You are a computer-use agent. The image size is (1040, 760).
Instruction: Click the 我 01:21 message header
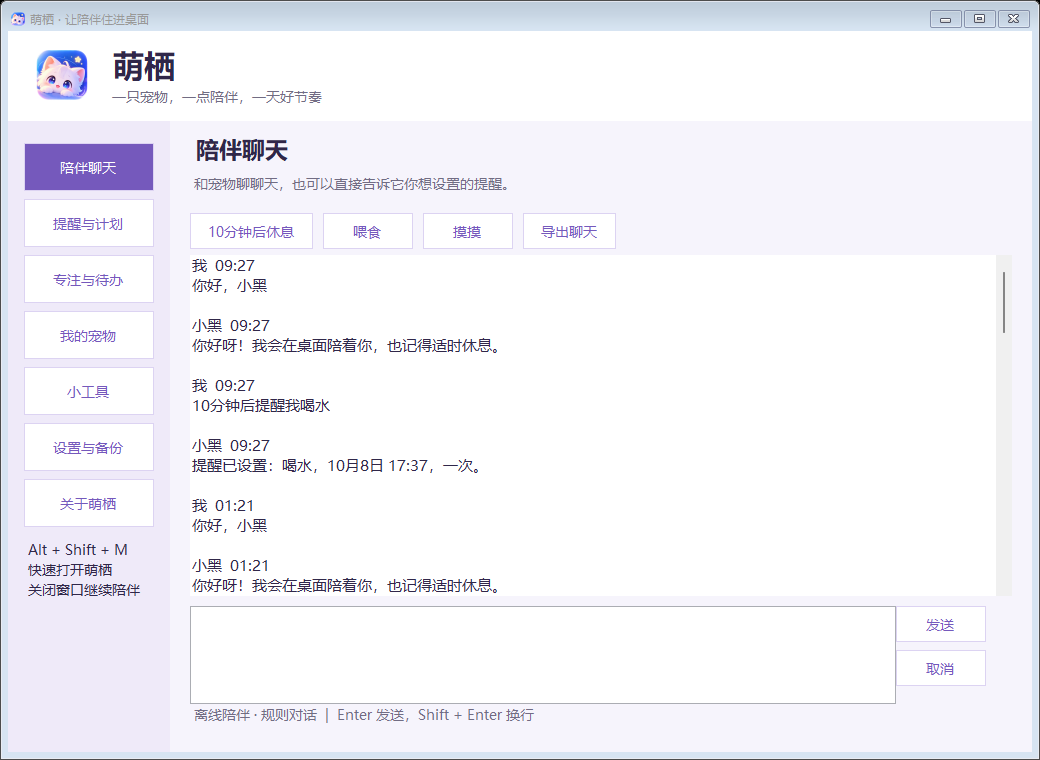point(223,505)
